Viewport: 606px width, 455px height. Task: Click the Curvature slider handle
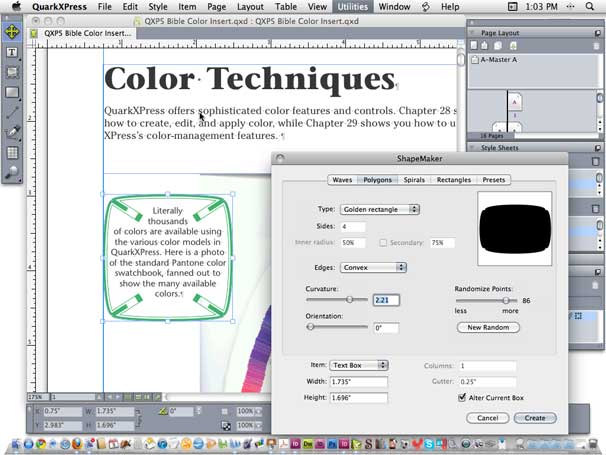point(349,300)
